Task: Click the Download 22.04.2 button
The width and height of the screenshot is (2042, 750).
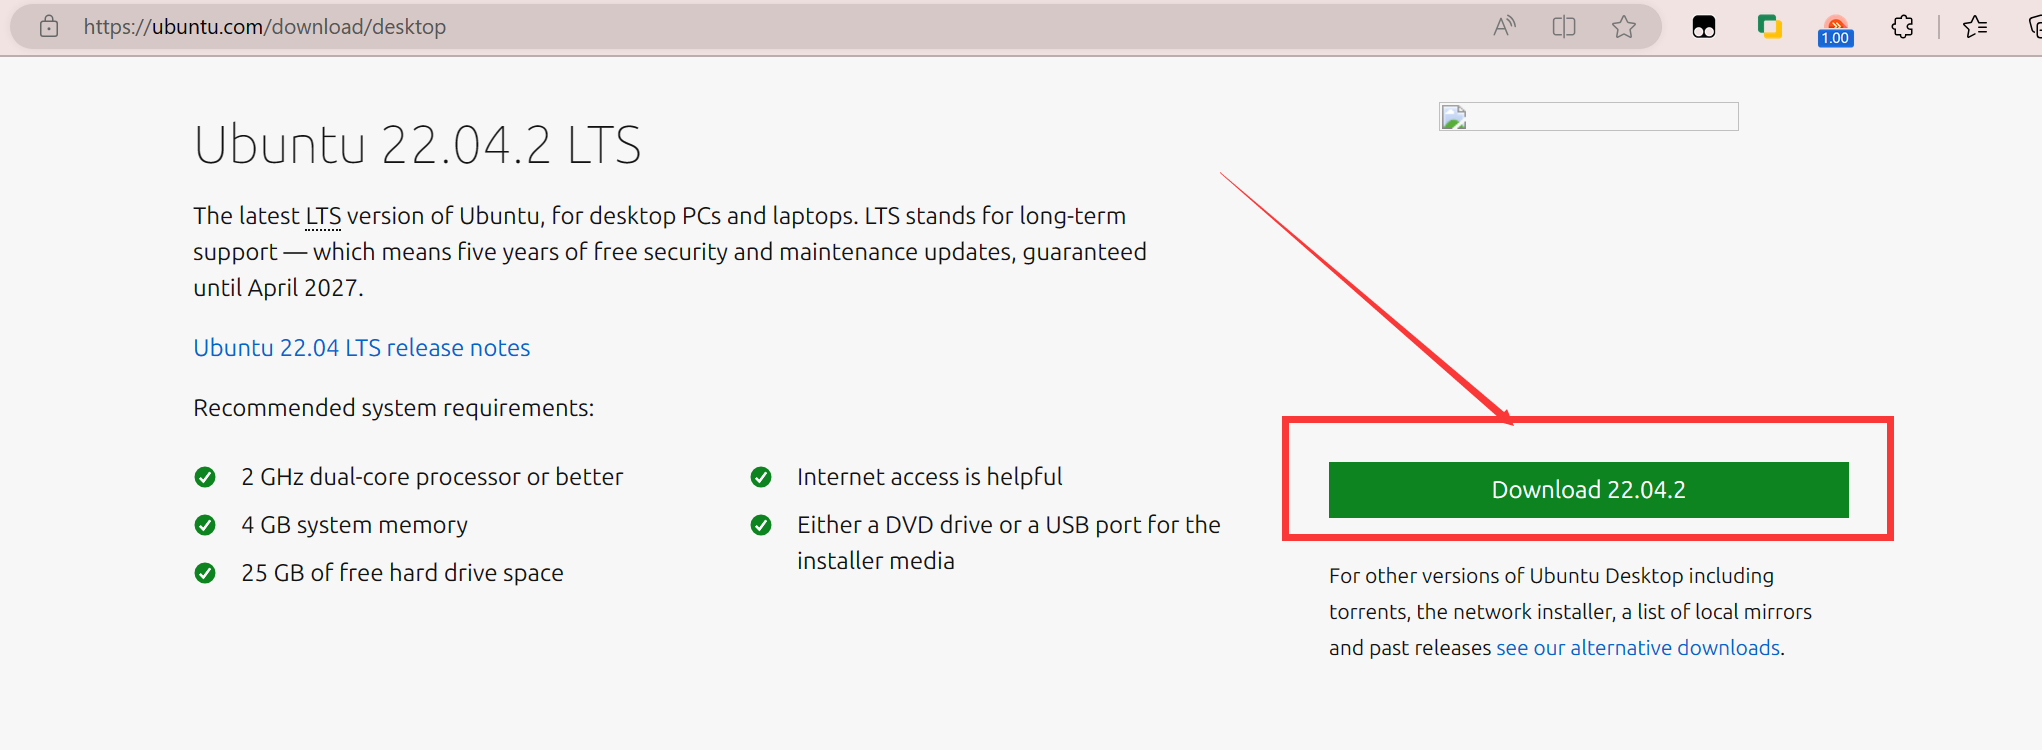Action: tap(1588, 490)
